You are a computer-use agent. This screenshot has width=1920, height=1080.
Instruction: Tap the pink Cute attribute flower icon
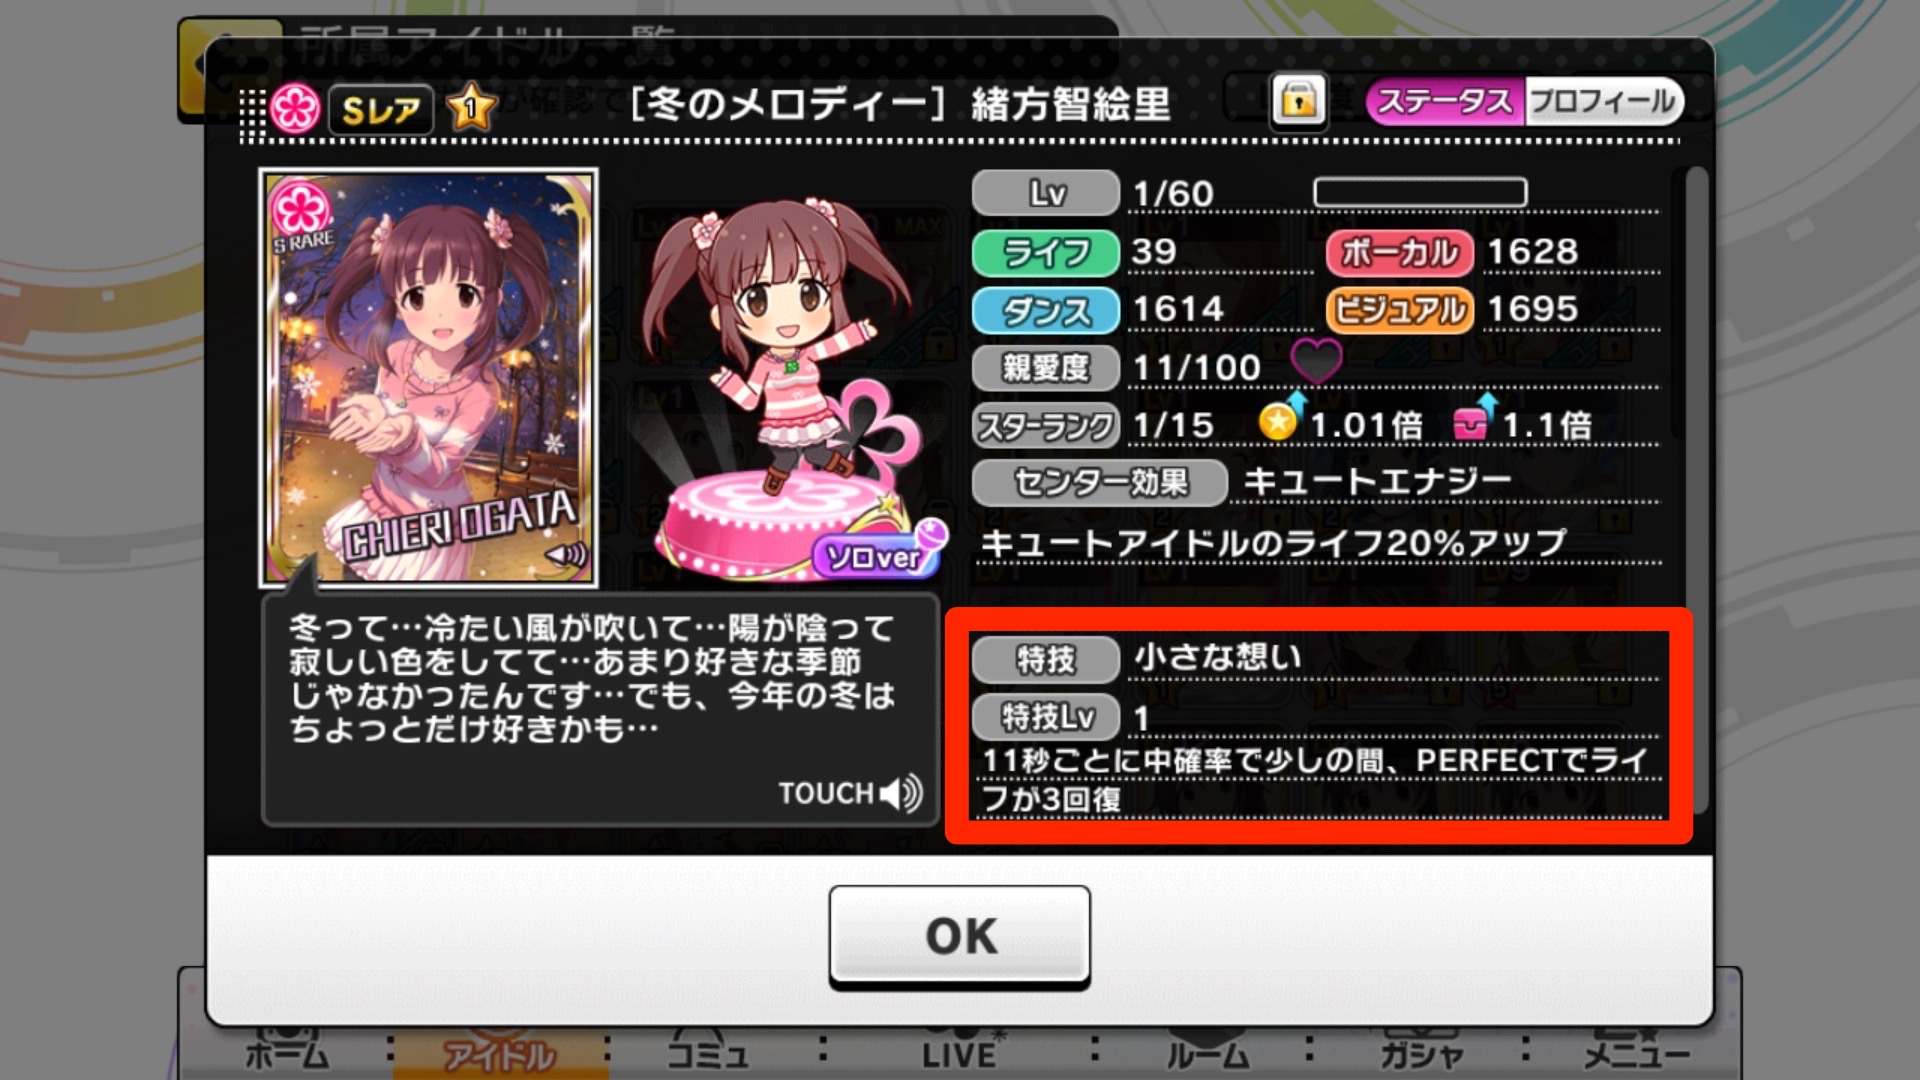point(295,108)
